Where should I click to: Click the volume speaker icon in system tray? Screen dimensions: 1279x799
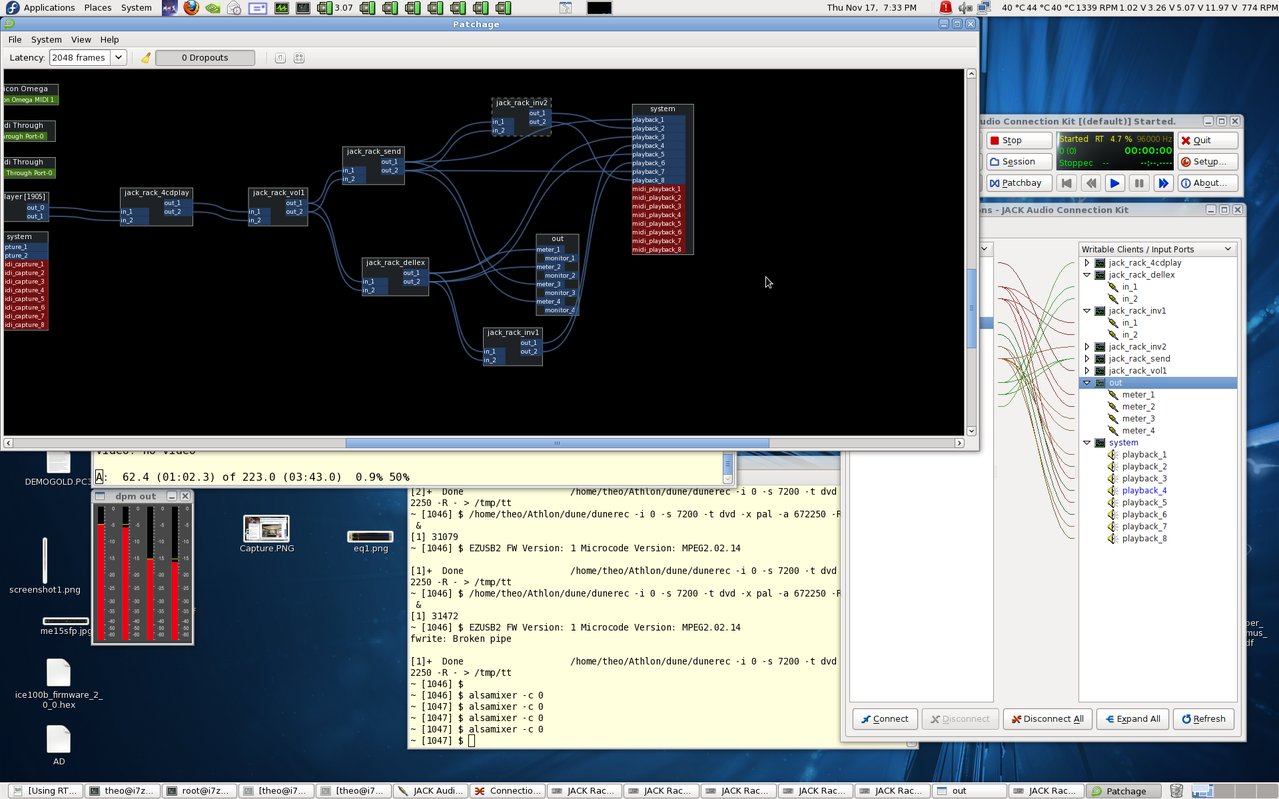click(x=964, y=8)
